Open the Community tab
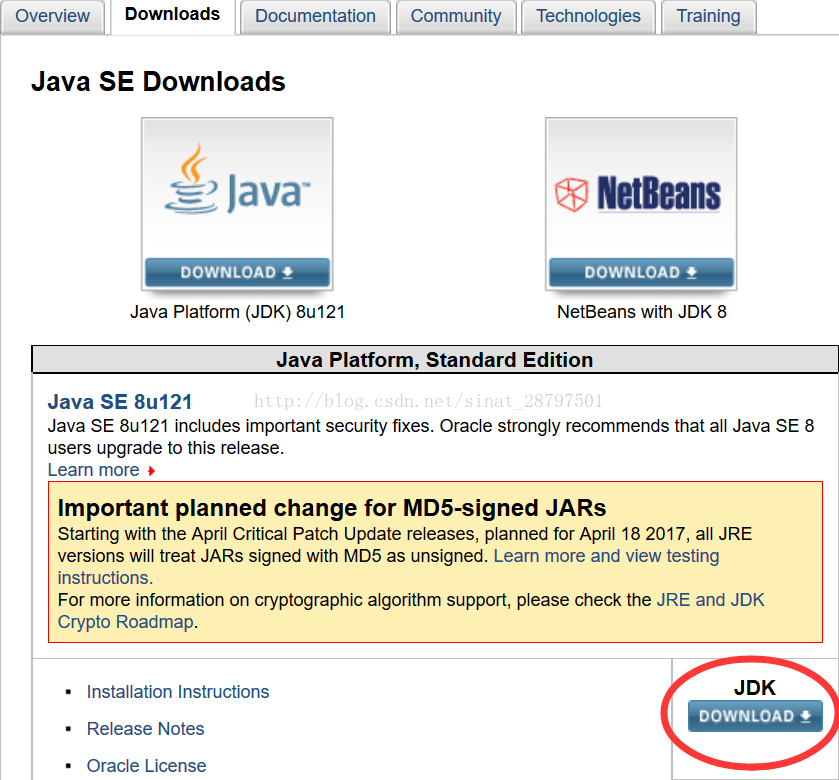Image resolution: width=839 pixels, height=780 pixels. coord(456,16)
